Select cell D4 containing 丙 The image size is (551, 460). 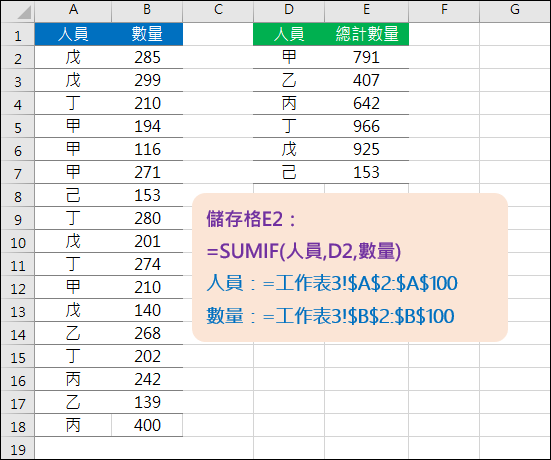[x=289, y=103]
